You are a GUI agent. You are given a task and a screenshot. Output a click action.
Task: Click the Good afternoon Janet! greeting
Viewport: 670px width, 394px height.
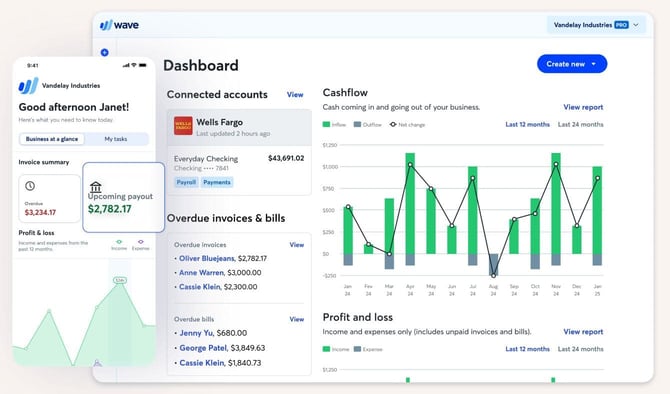pyautogui.click(x=74, y=107)
